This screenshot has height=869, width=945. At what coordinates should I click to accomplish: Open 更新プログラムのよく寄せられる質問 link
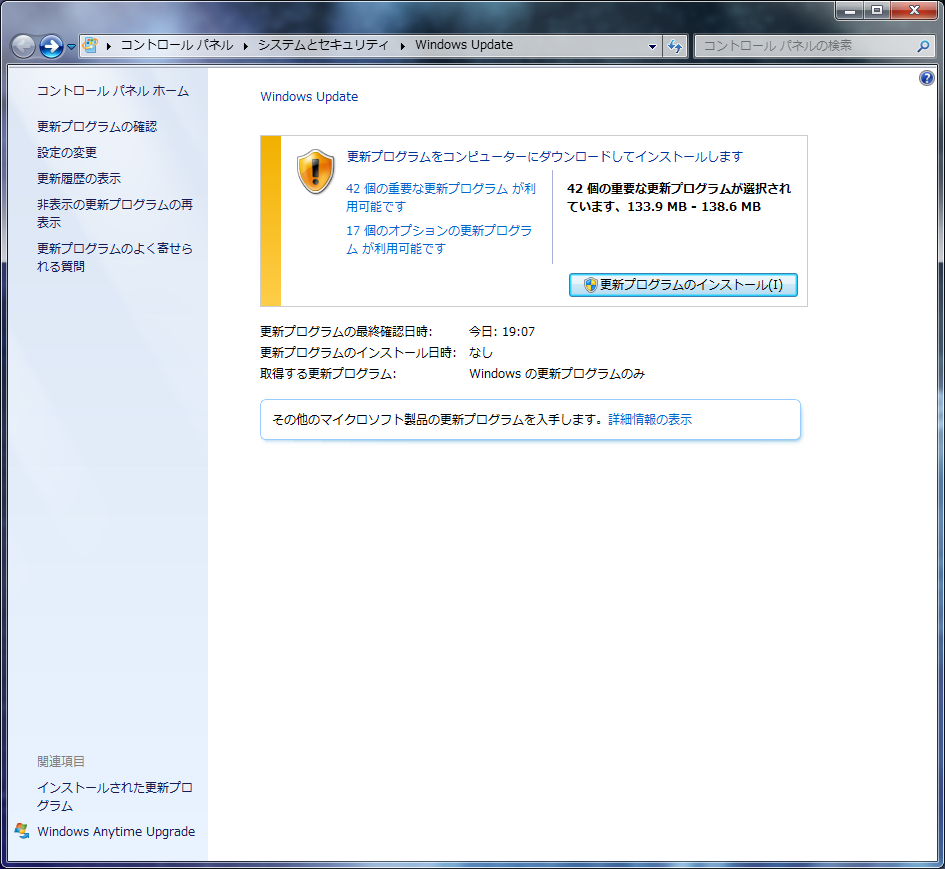pyautogui.click(x=115, y=257)
